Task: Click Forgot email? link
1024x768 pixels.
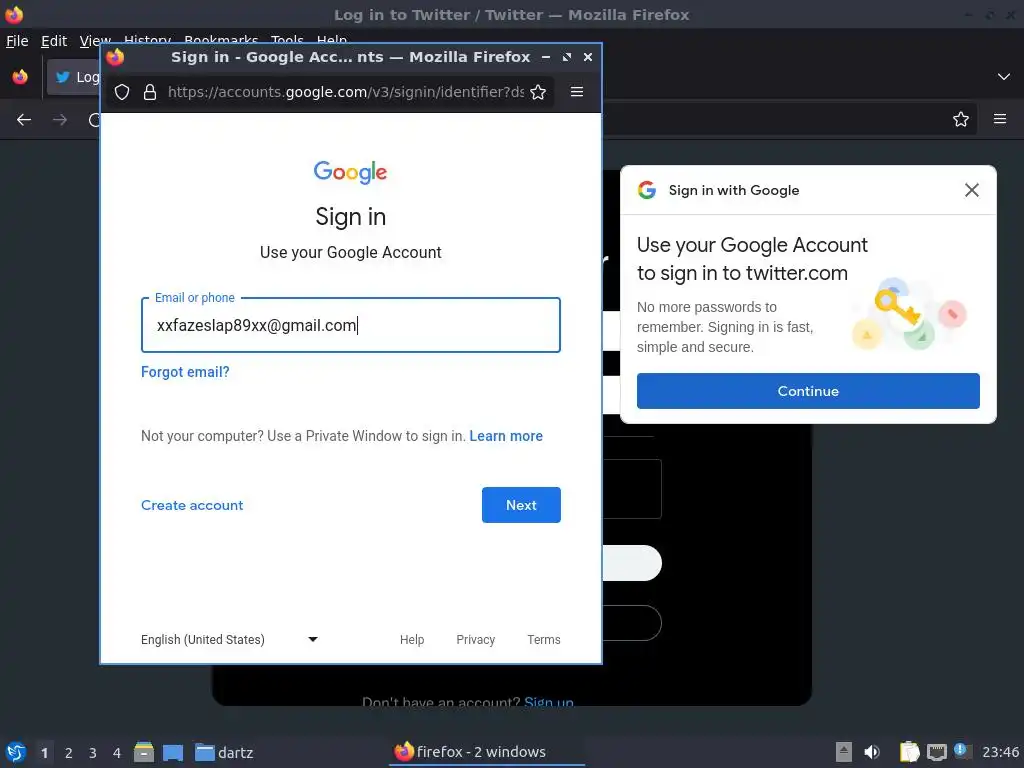Action: pos(185,372)
